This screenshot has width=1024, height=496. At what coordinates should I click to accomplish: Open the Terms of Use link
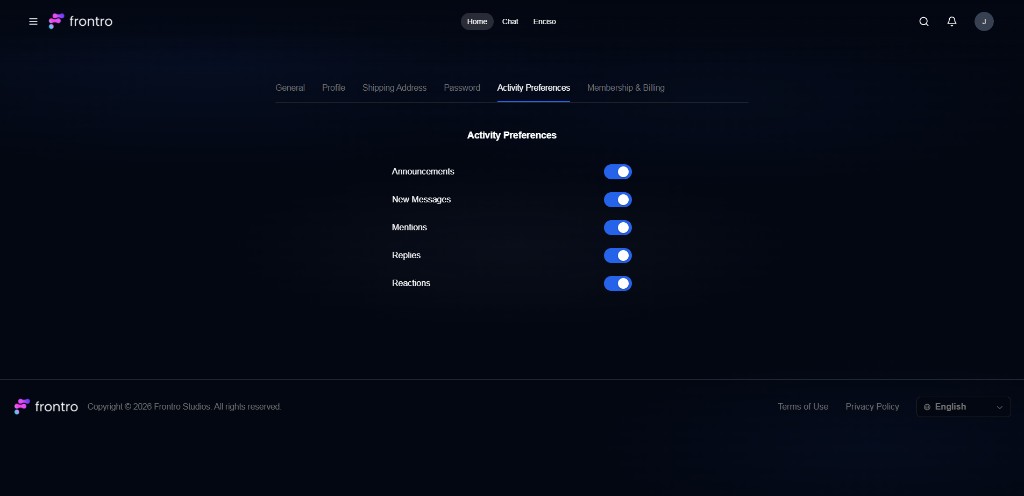click(x=803, y=407)
